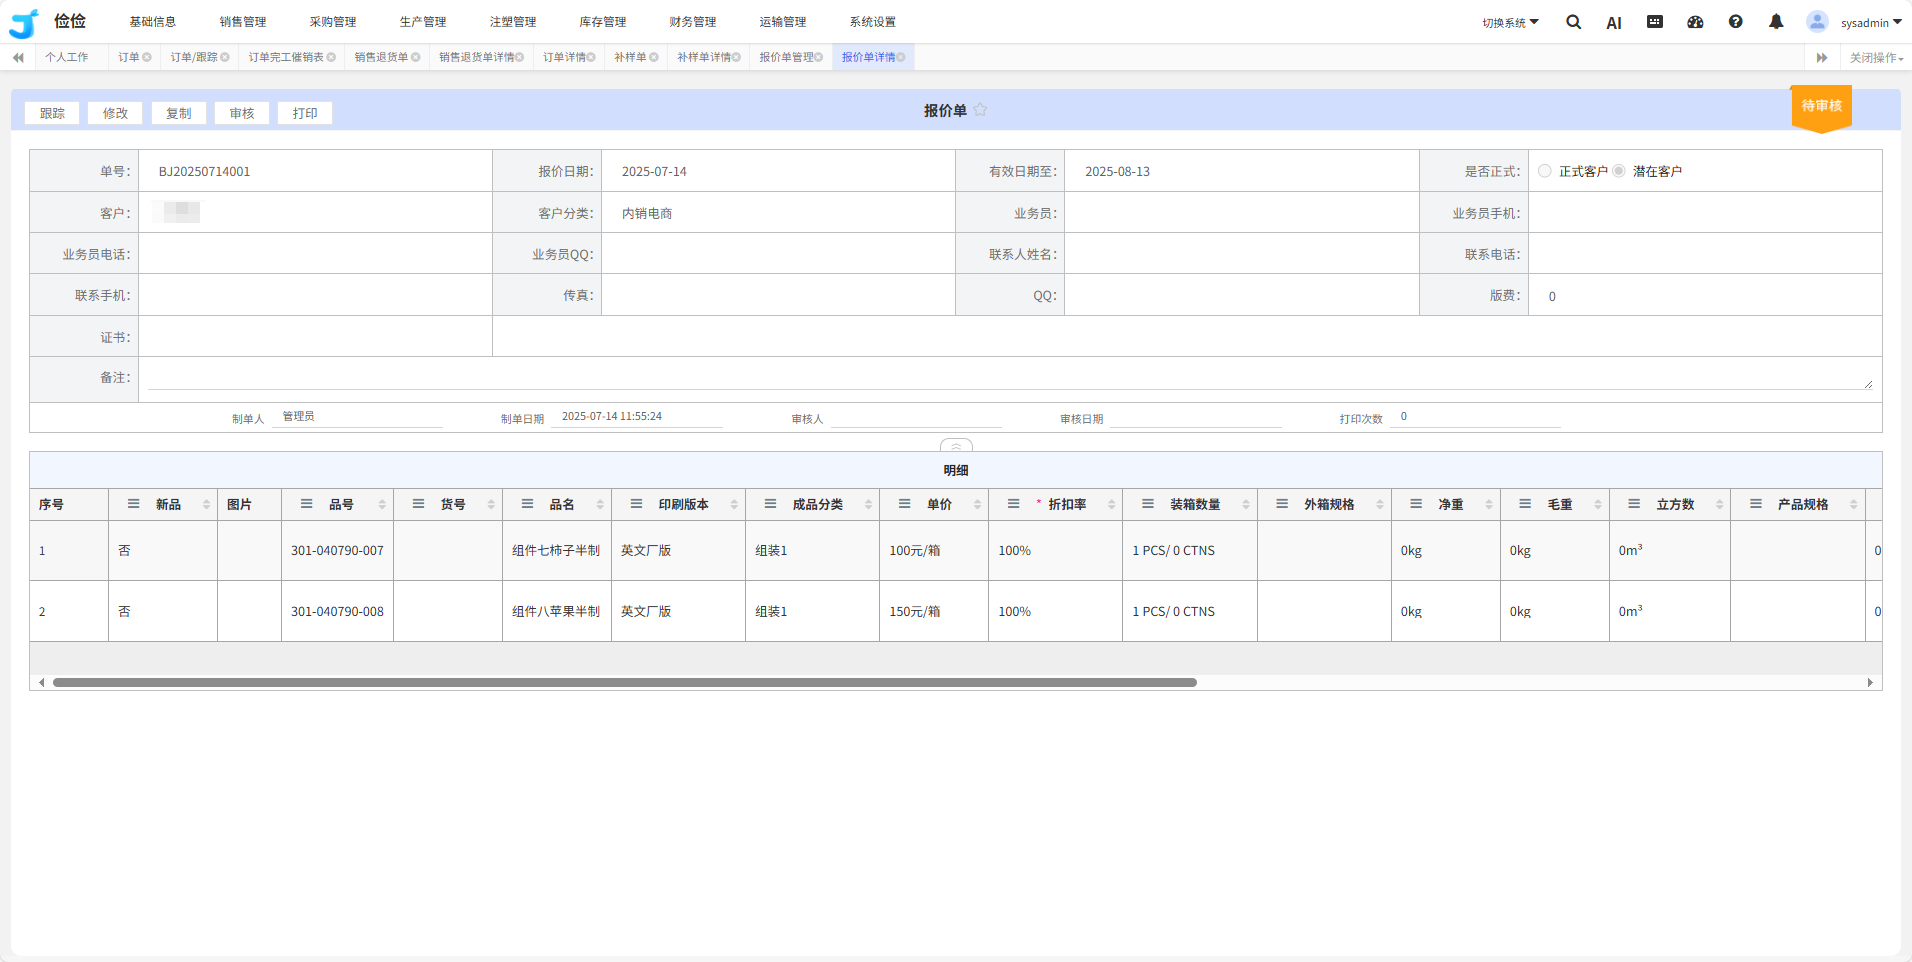The height and width of the screenshot is (962, 1912).
Task: Open the dashboard gauge icon
Action: tap(1695, 22)
